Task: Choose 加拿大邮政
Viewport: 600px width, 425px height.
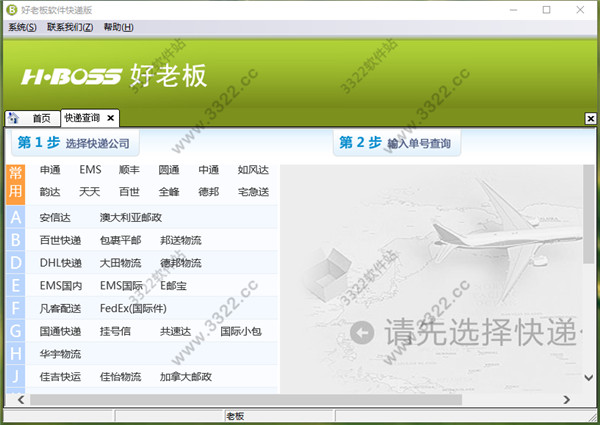Action: click(x=186, y=377)
